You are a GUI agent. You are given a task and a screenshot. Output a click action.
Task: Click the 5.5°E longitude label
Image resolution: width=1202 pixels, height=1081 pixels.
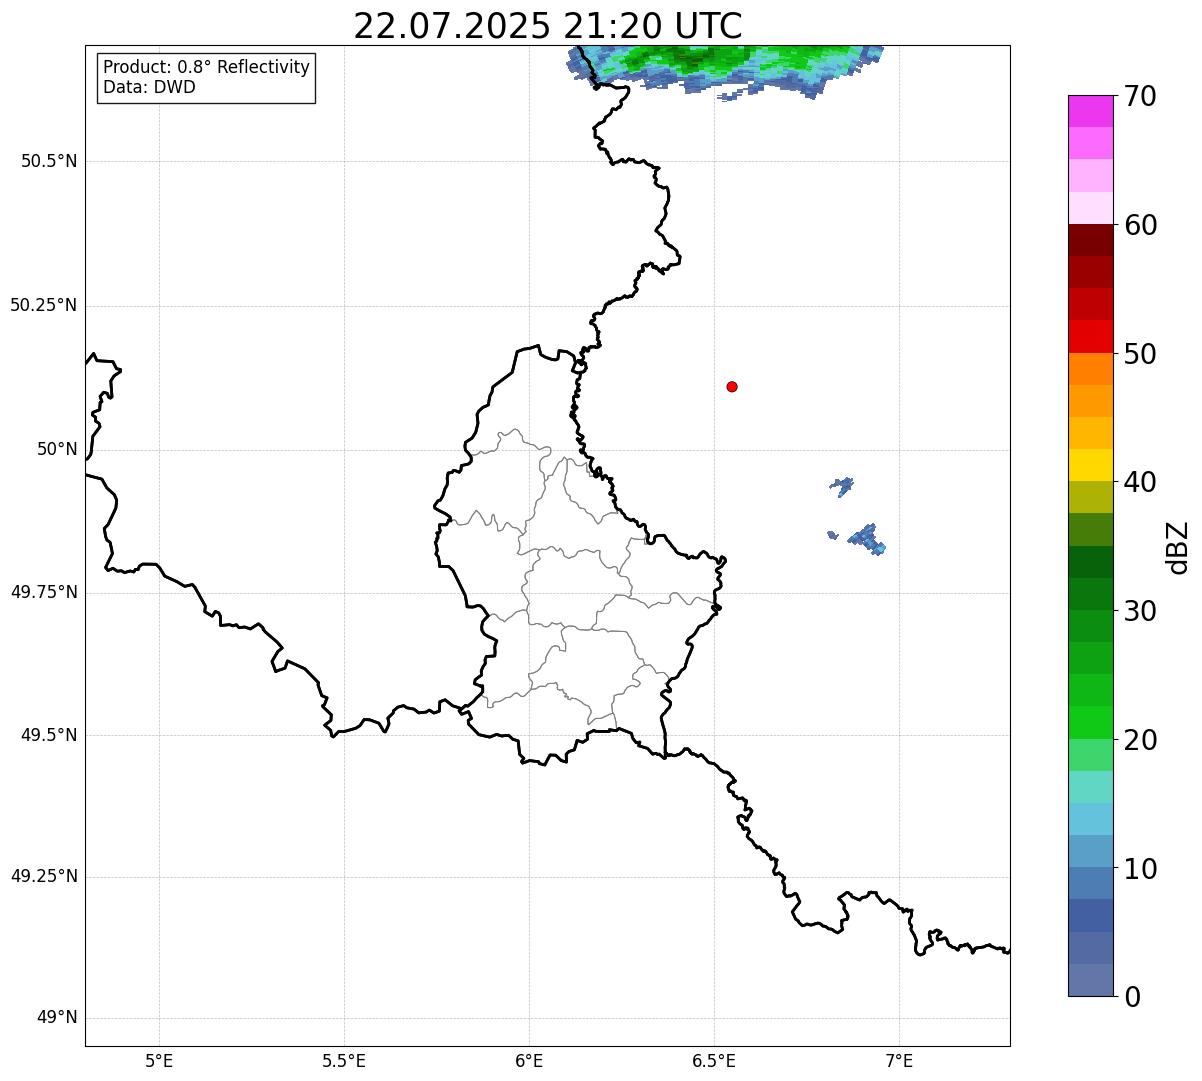[x=344, y=1060]
